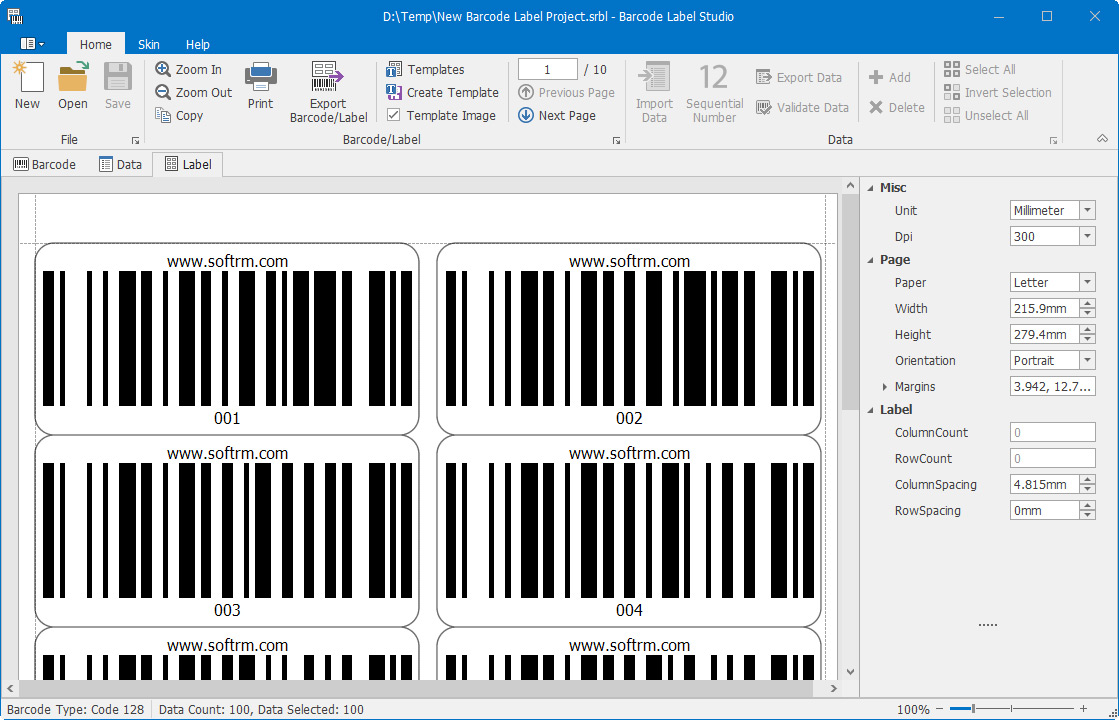Go to the Next Page
This screenshot has width=1119, height=720.
[x=566, y=115]
